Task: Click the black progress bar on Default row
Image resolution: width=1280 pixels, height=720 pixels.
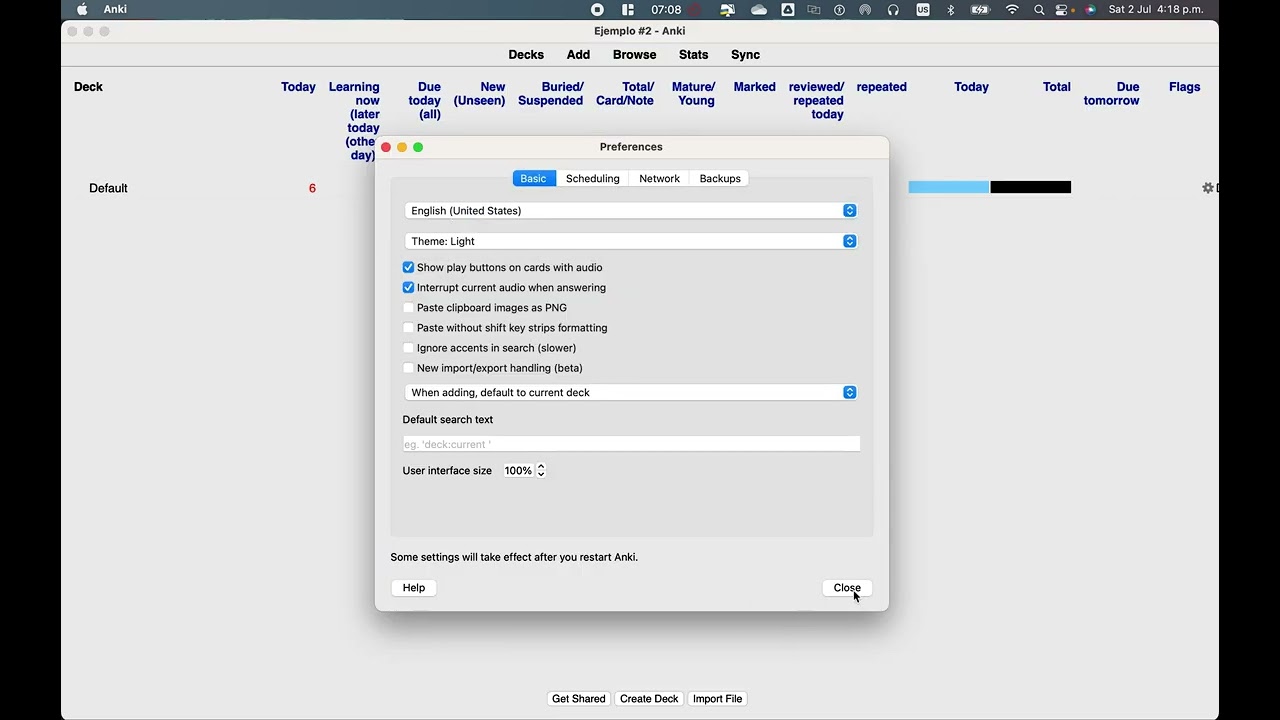Action: [x=1031, y=187]
